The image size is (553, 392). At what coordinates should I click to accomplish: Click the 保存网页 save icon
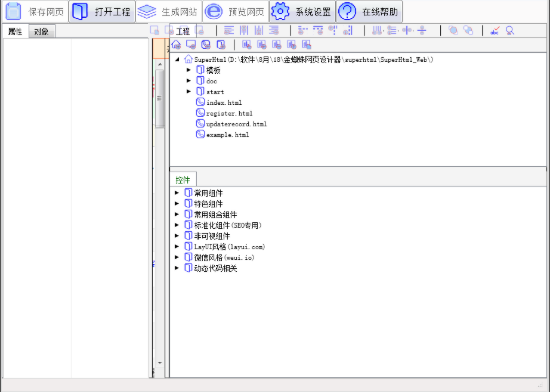(x=13, y=11)
